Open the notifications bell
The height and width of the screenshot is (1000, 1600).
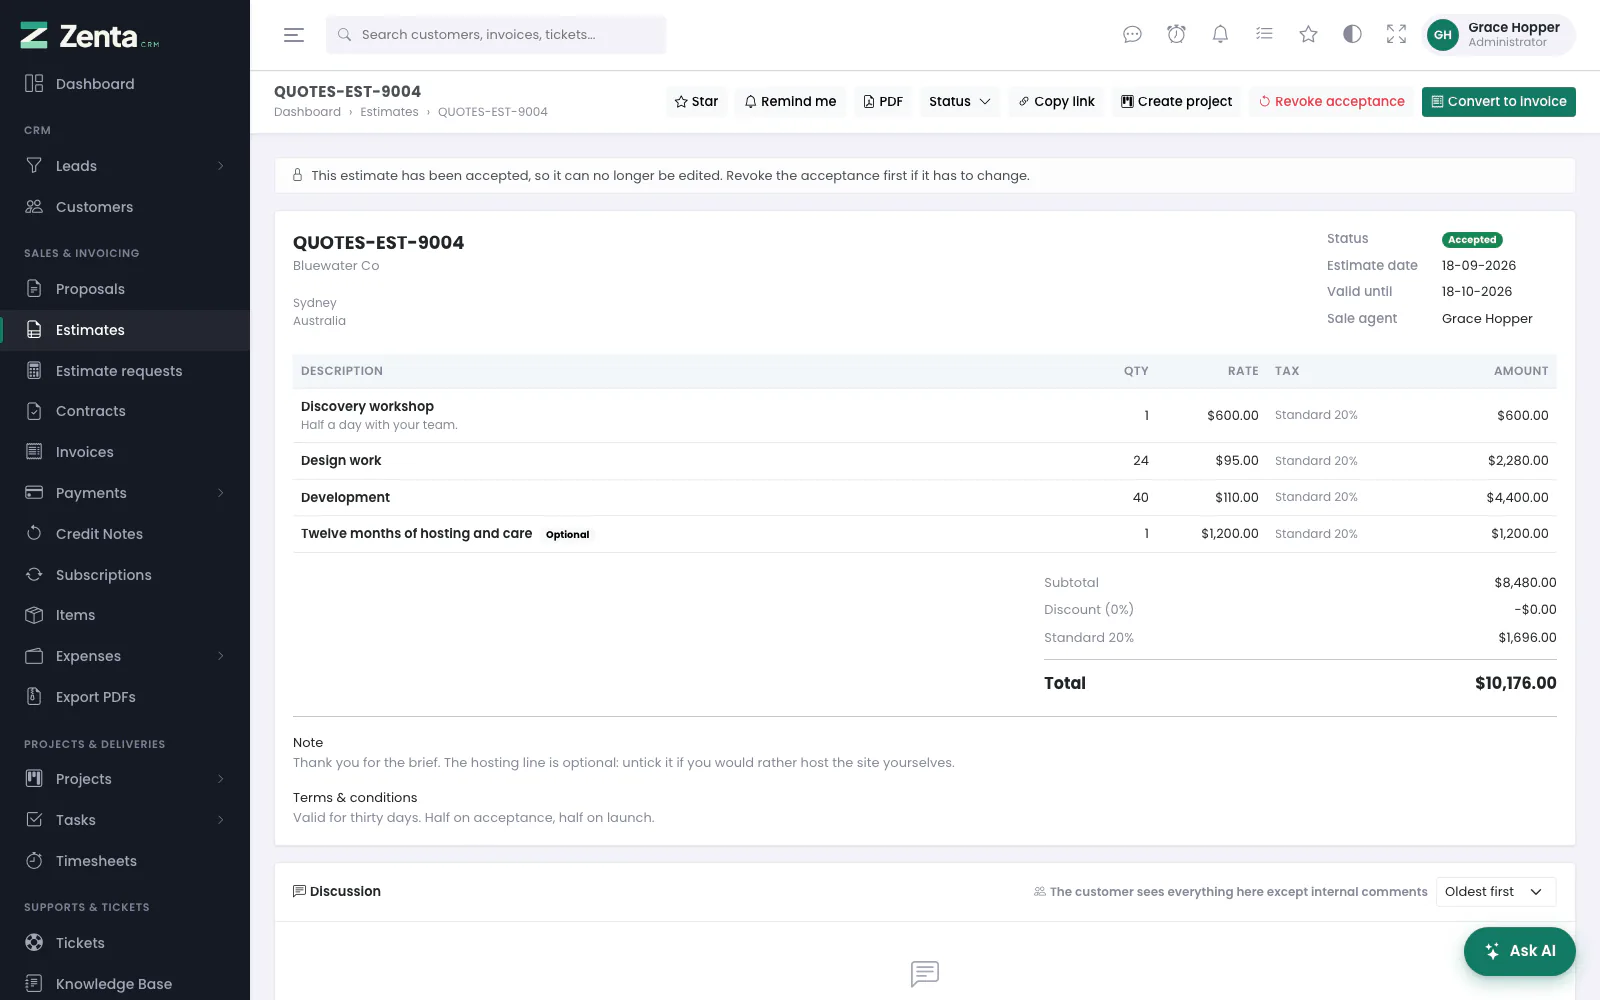click(1220, 34)
